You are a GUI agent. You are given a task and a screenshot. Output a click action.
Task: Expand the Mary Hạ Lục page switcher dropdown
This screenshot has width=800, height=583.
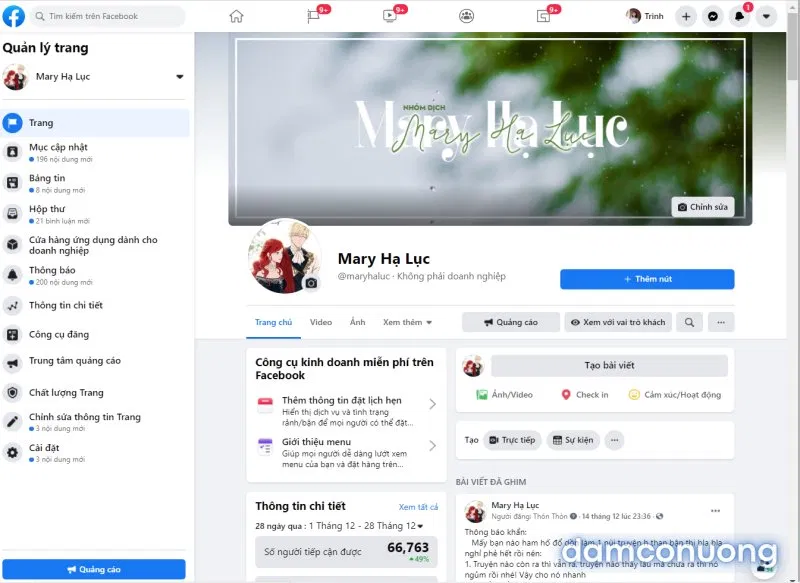coord(180,77)
